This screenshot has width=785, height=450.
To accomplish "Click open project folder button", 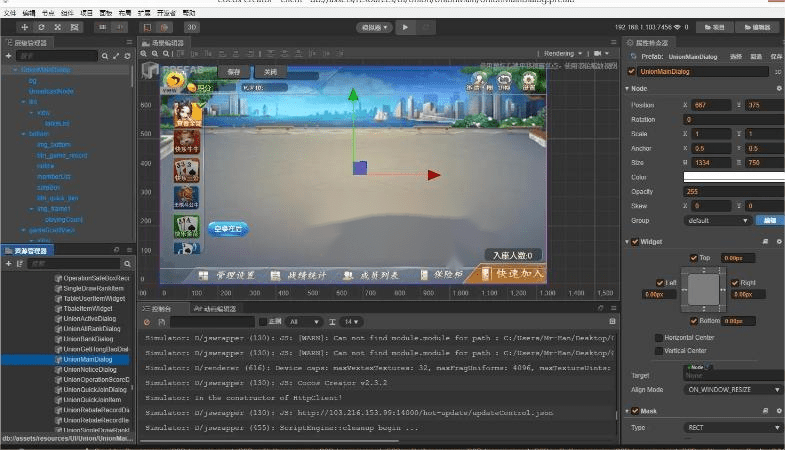I will point(715,27).
